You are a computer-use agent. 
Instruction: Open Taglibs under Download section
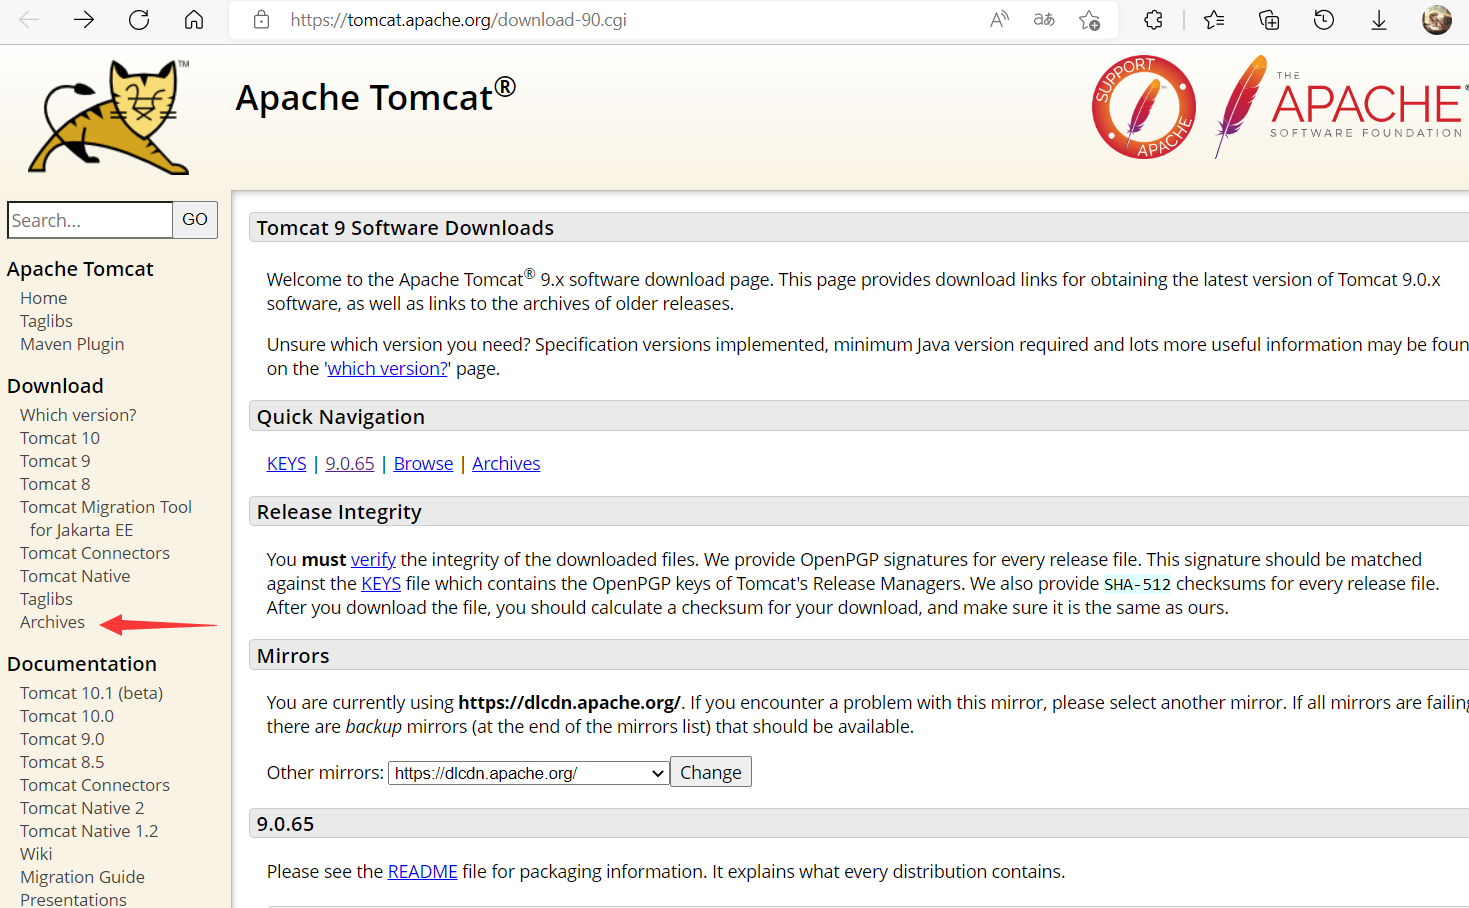[46, 599]
